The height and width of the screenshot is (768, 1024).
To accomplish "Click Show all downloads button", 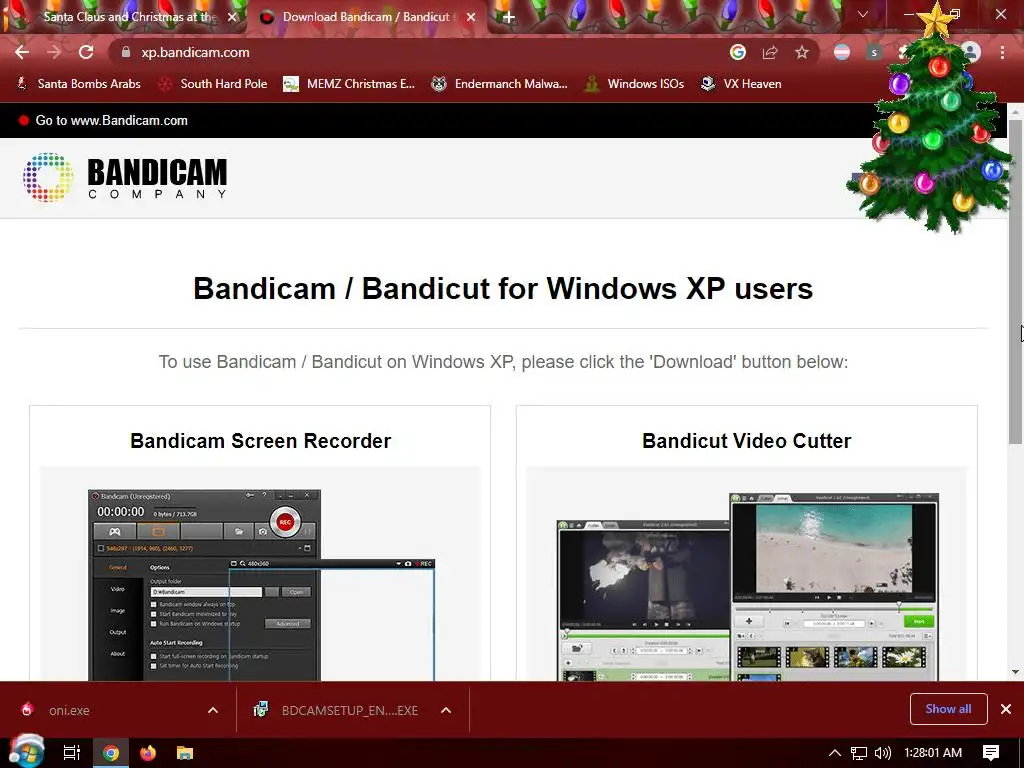I will 948,709.
